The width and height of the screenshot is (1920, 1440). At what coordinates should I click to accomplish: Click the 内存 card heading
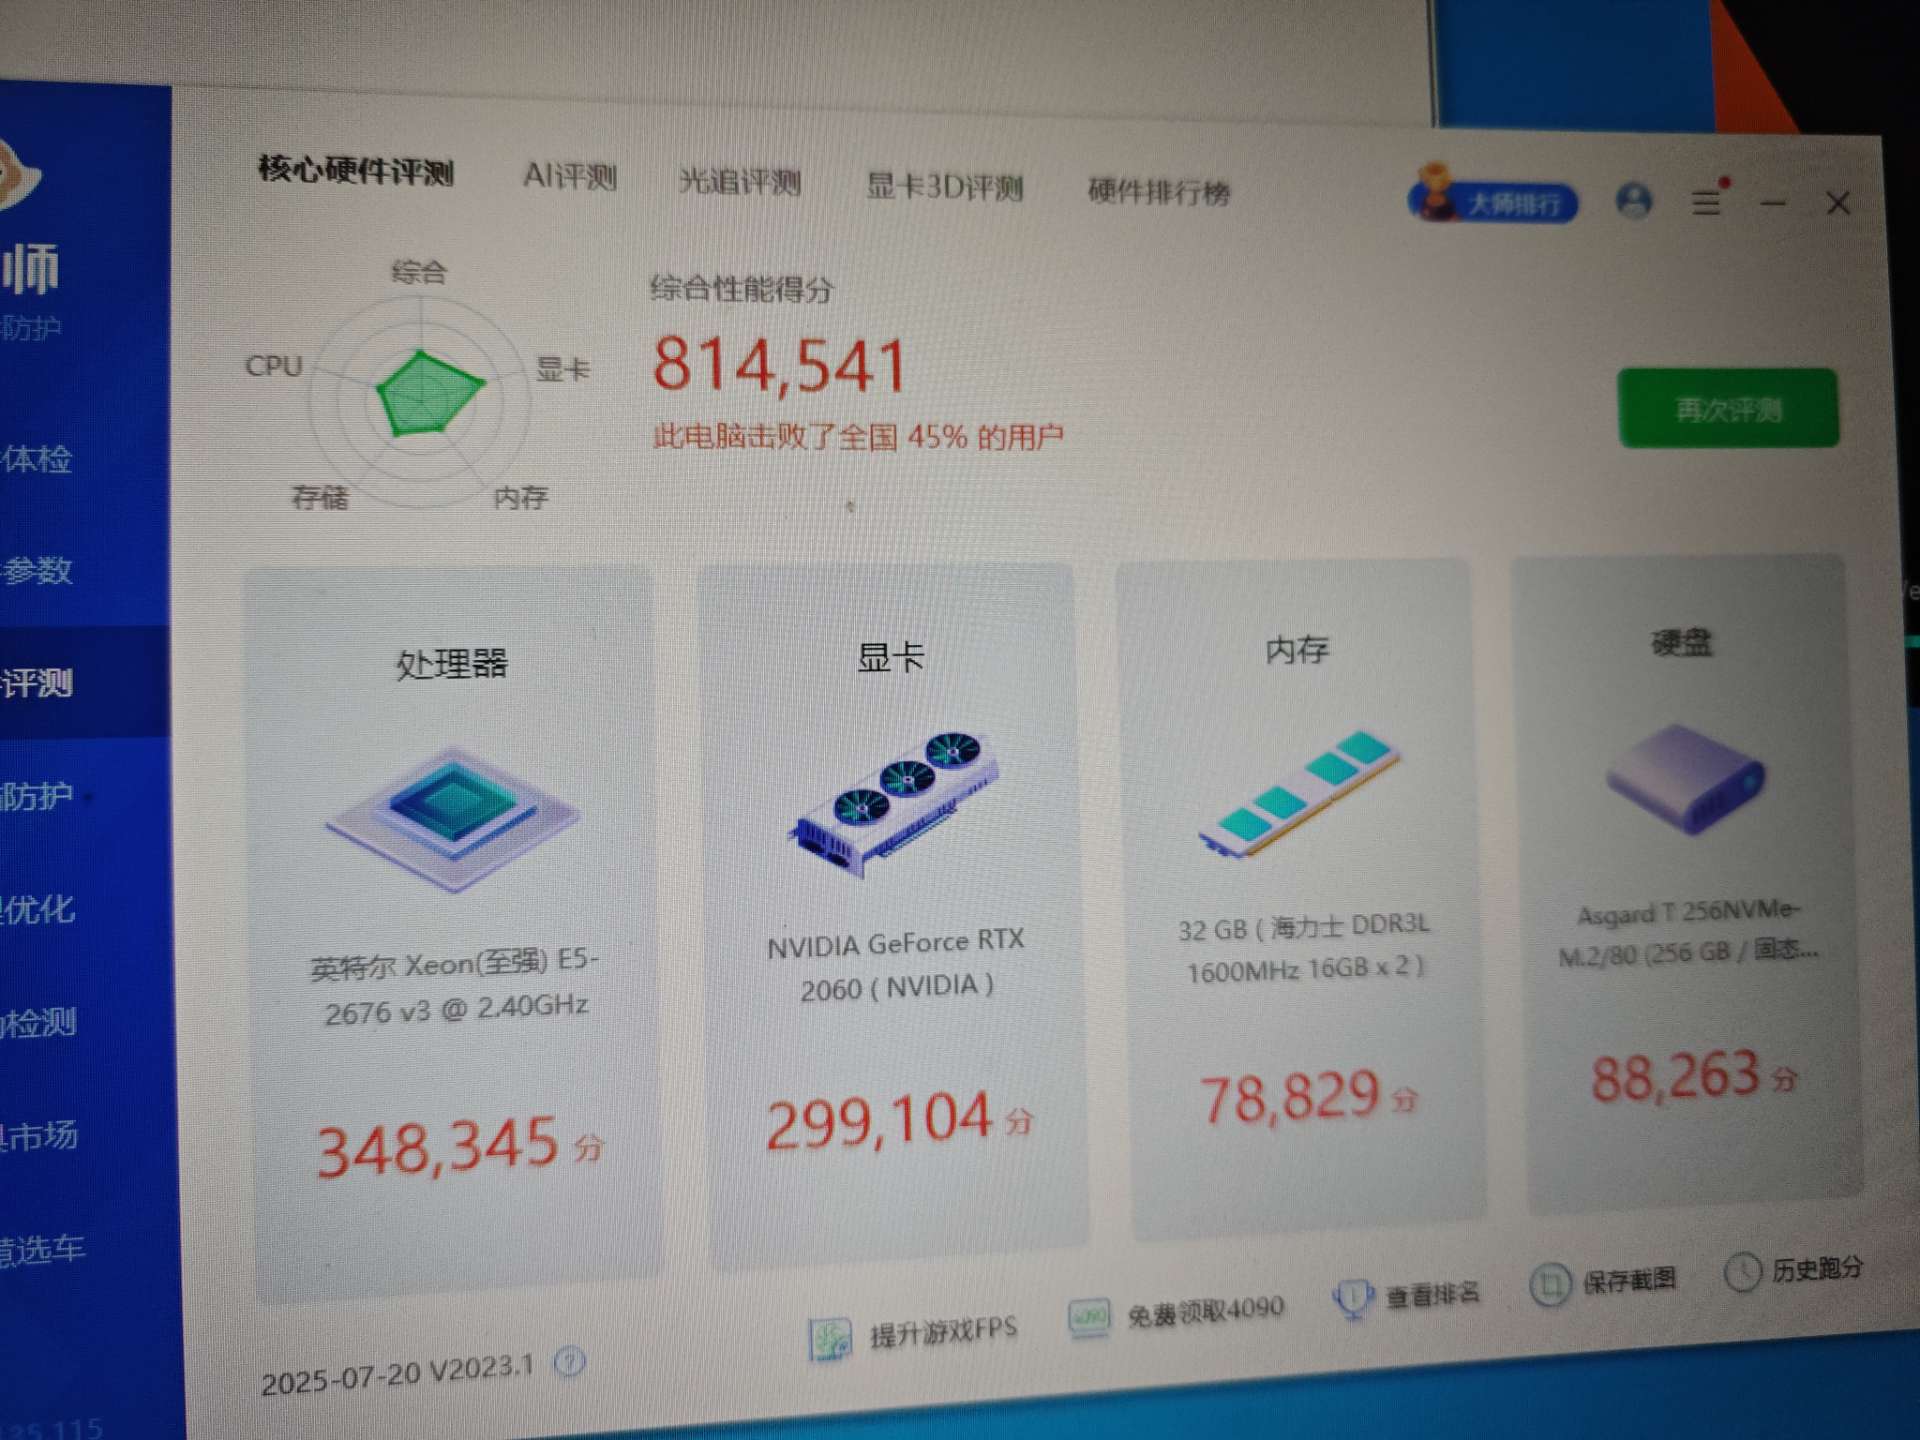pos(1298,650)
